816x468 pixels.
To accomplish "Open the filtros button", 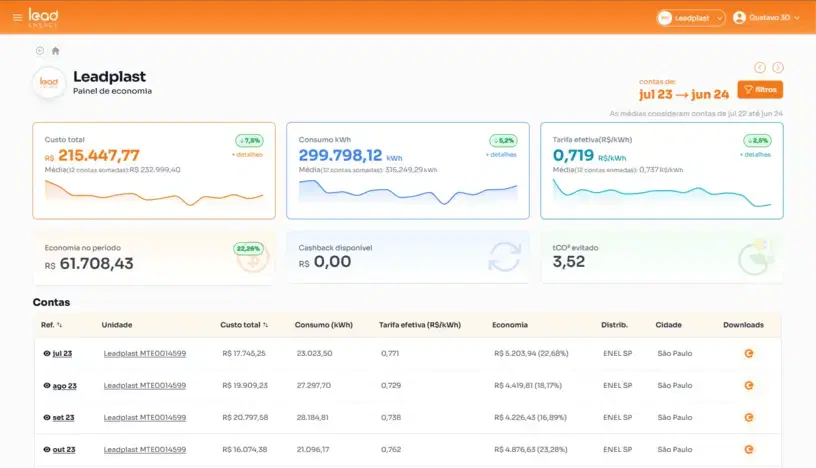I will click(x=760, y=90).
